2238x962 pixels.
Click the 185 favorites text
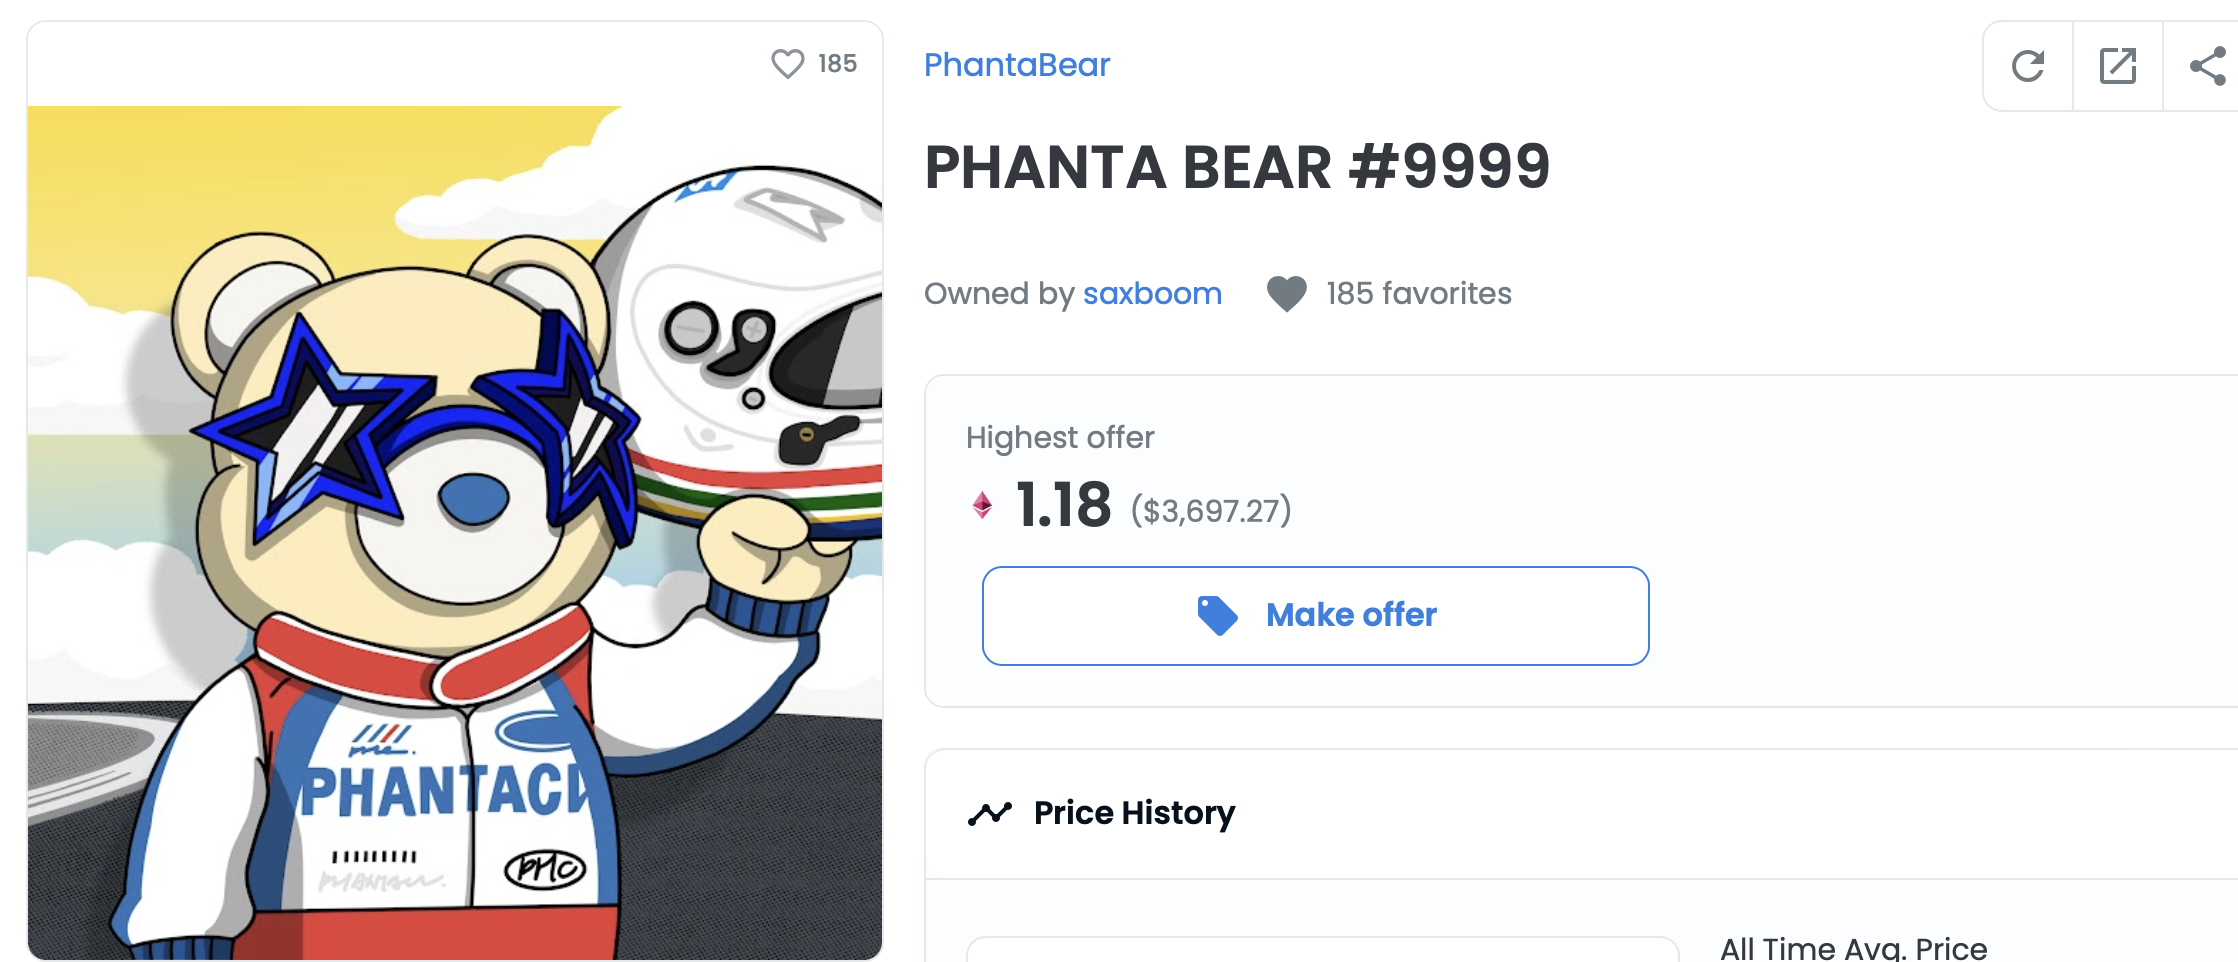[x=1418, y=294]
